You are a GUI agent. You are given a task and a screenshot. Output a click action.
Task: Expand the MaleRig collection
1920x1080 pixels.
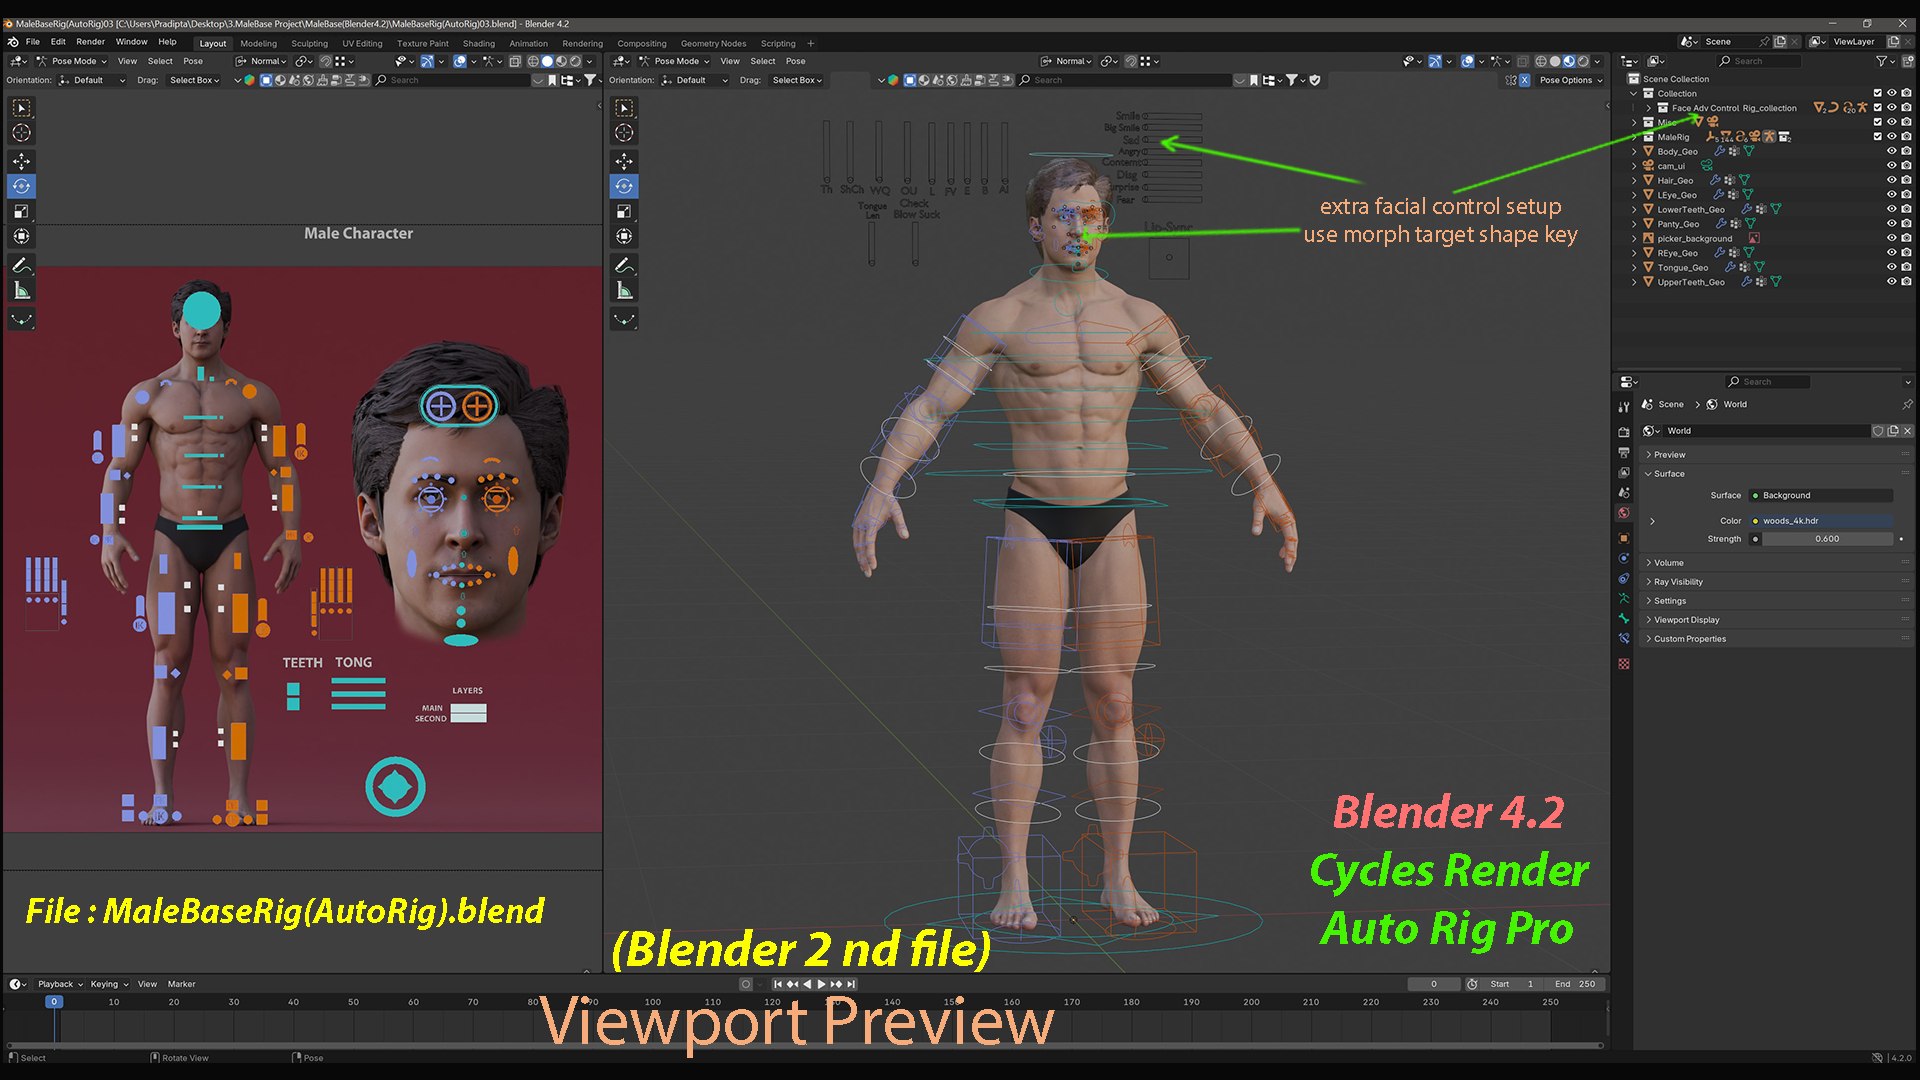click(x=1635, y=137)
